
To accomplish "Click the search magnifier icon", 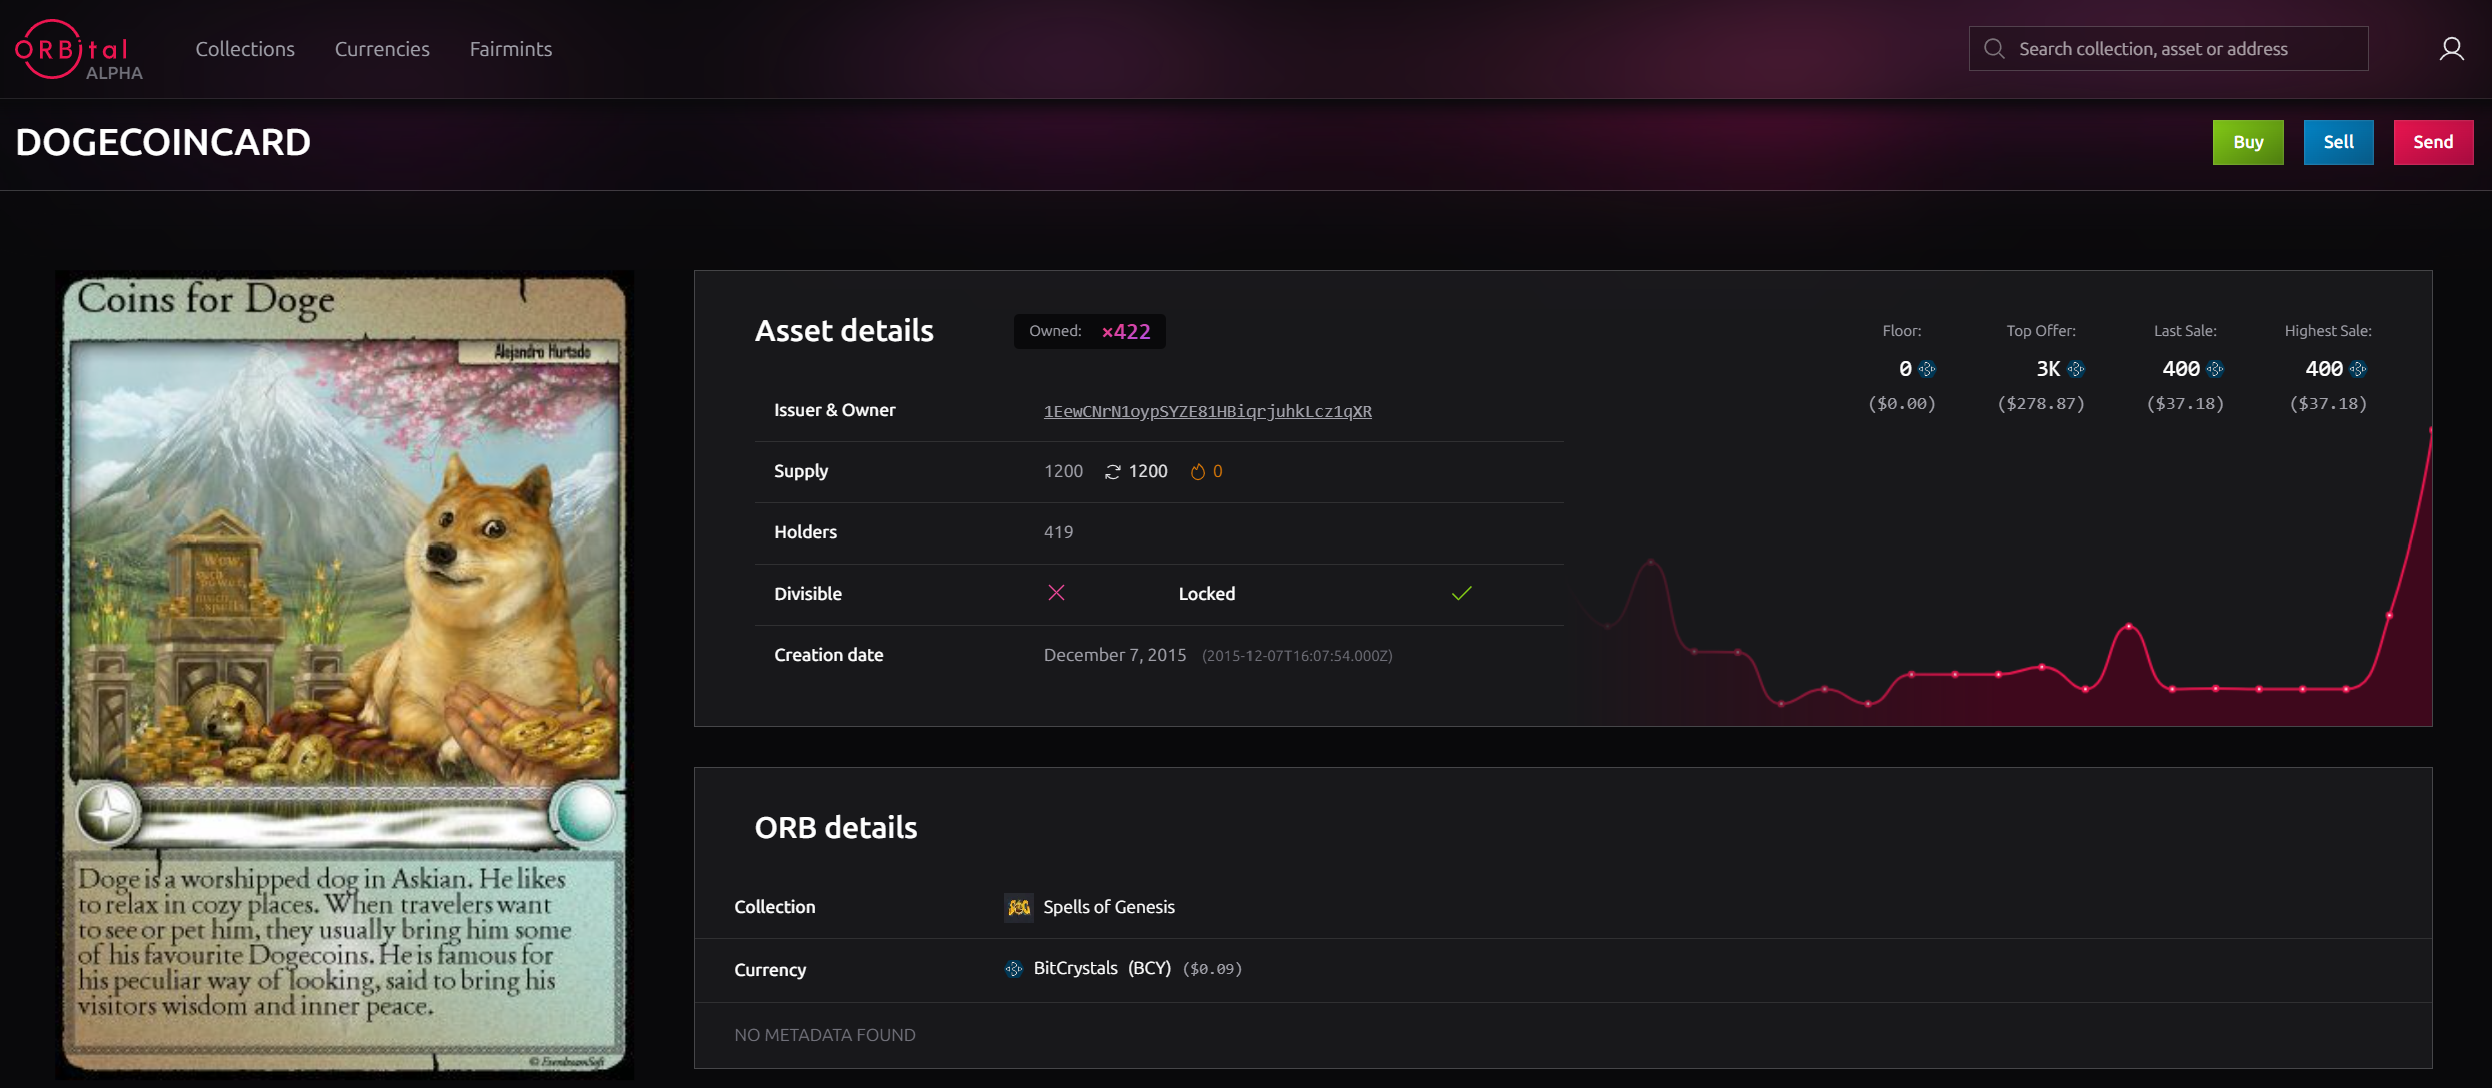I will tap(1994, 49).
